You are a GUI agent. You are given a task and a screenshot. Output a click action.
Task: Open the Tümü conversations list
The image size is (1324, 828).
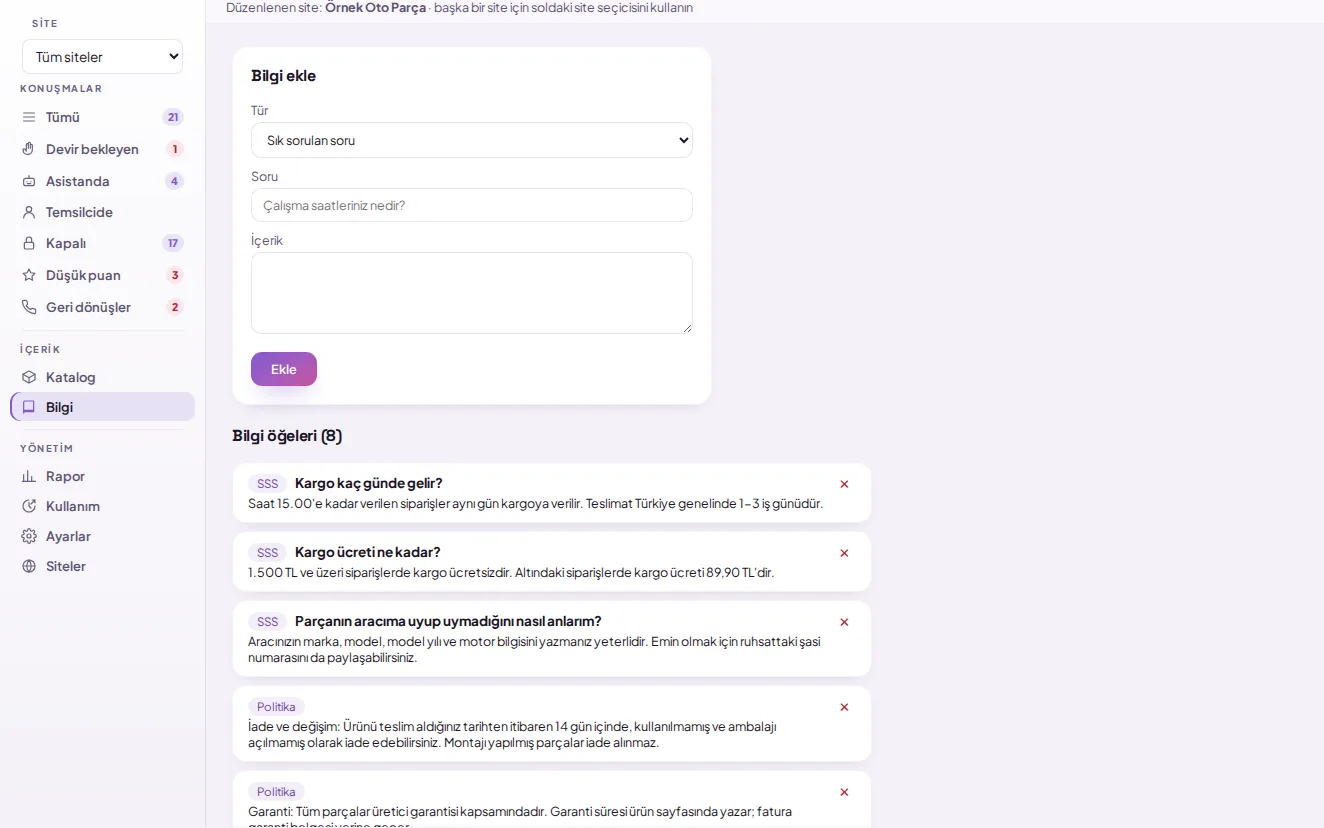(x=102, y=117)
